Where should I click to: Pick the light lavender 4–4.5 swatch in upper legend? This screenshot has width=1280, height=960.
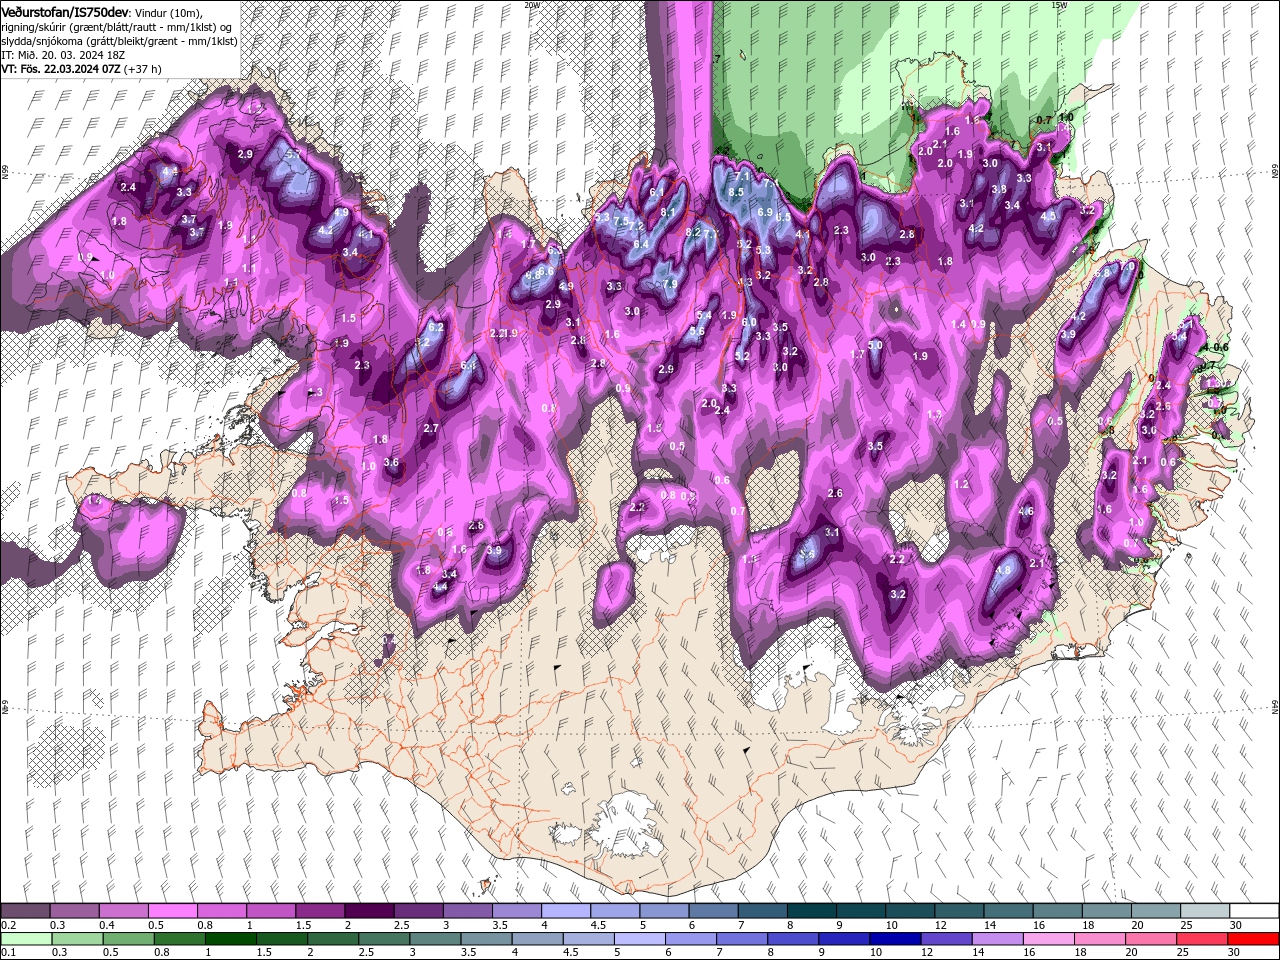click(x=565, y=911)
